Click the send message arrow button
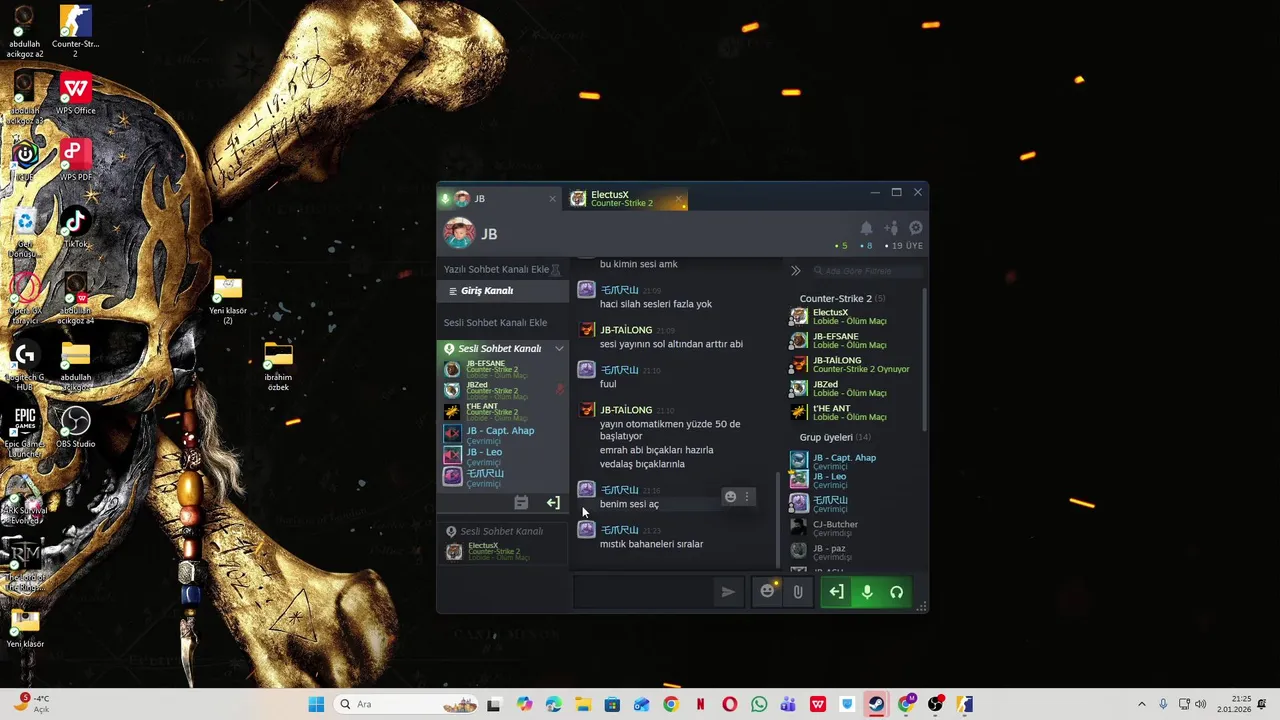 tap(728, 592)
